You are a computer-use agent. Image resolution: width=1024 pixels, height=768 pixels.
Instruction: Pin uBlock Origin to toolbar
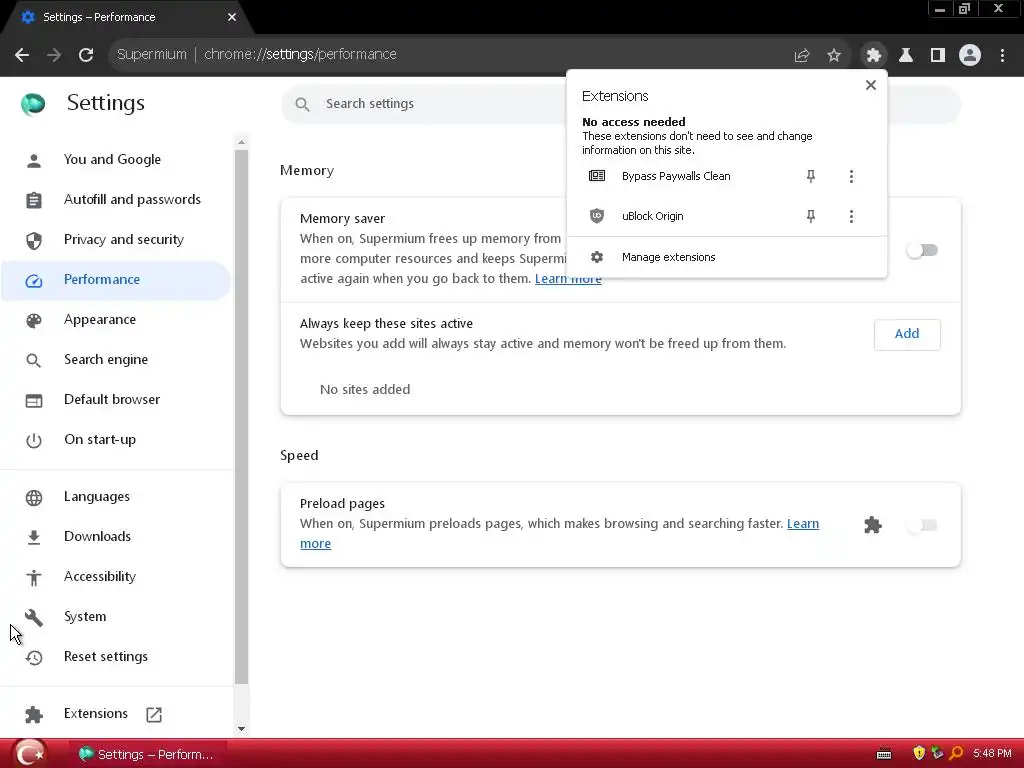click(x=810, y=216)
